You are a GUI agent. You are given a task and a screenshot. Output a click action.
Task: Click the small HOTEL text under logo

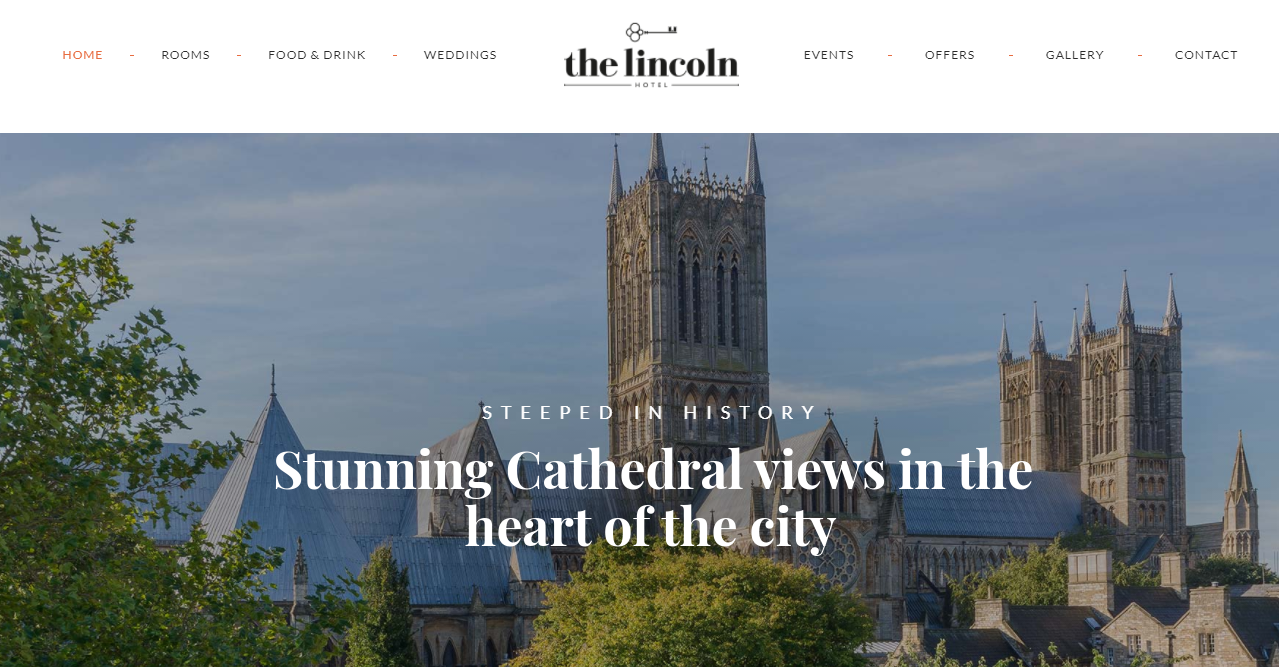coord(651,85)
